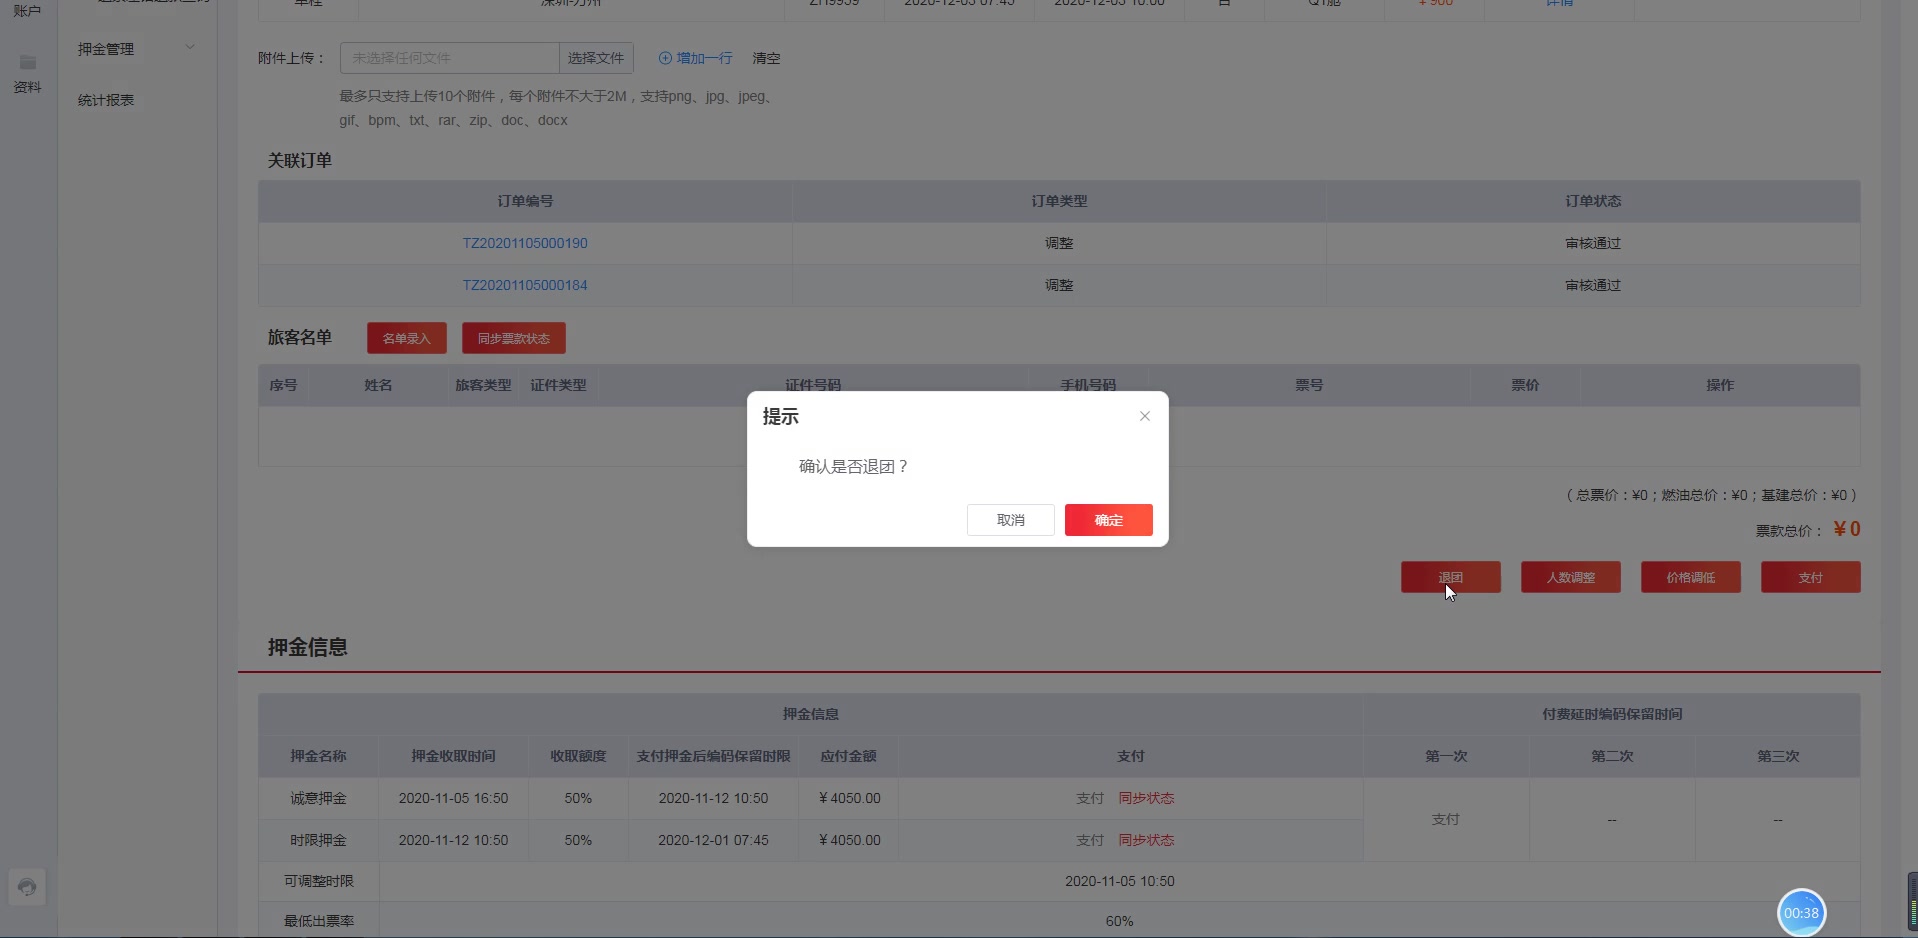The width and height of the screenshot is (1918, 938).
Task: Click the 票号 column header in passenger list
Action: (1309, 385)
